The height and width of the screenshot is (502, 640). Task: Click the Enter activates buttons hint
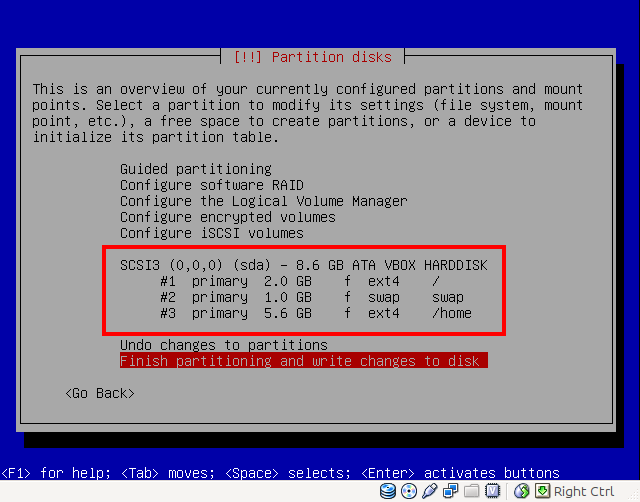pos(460,473)
